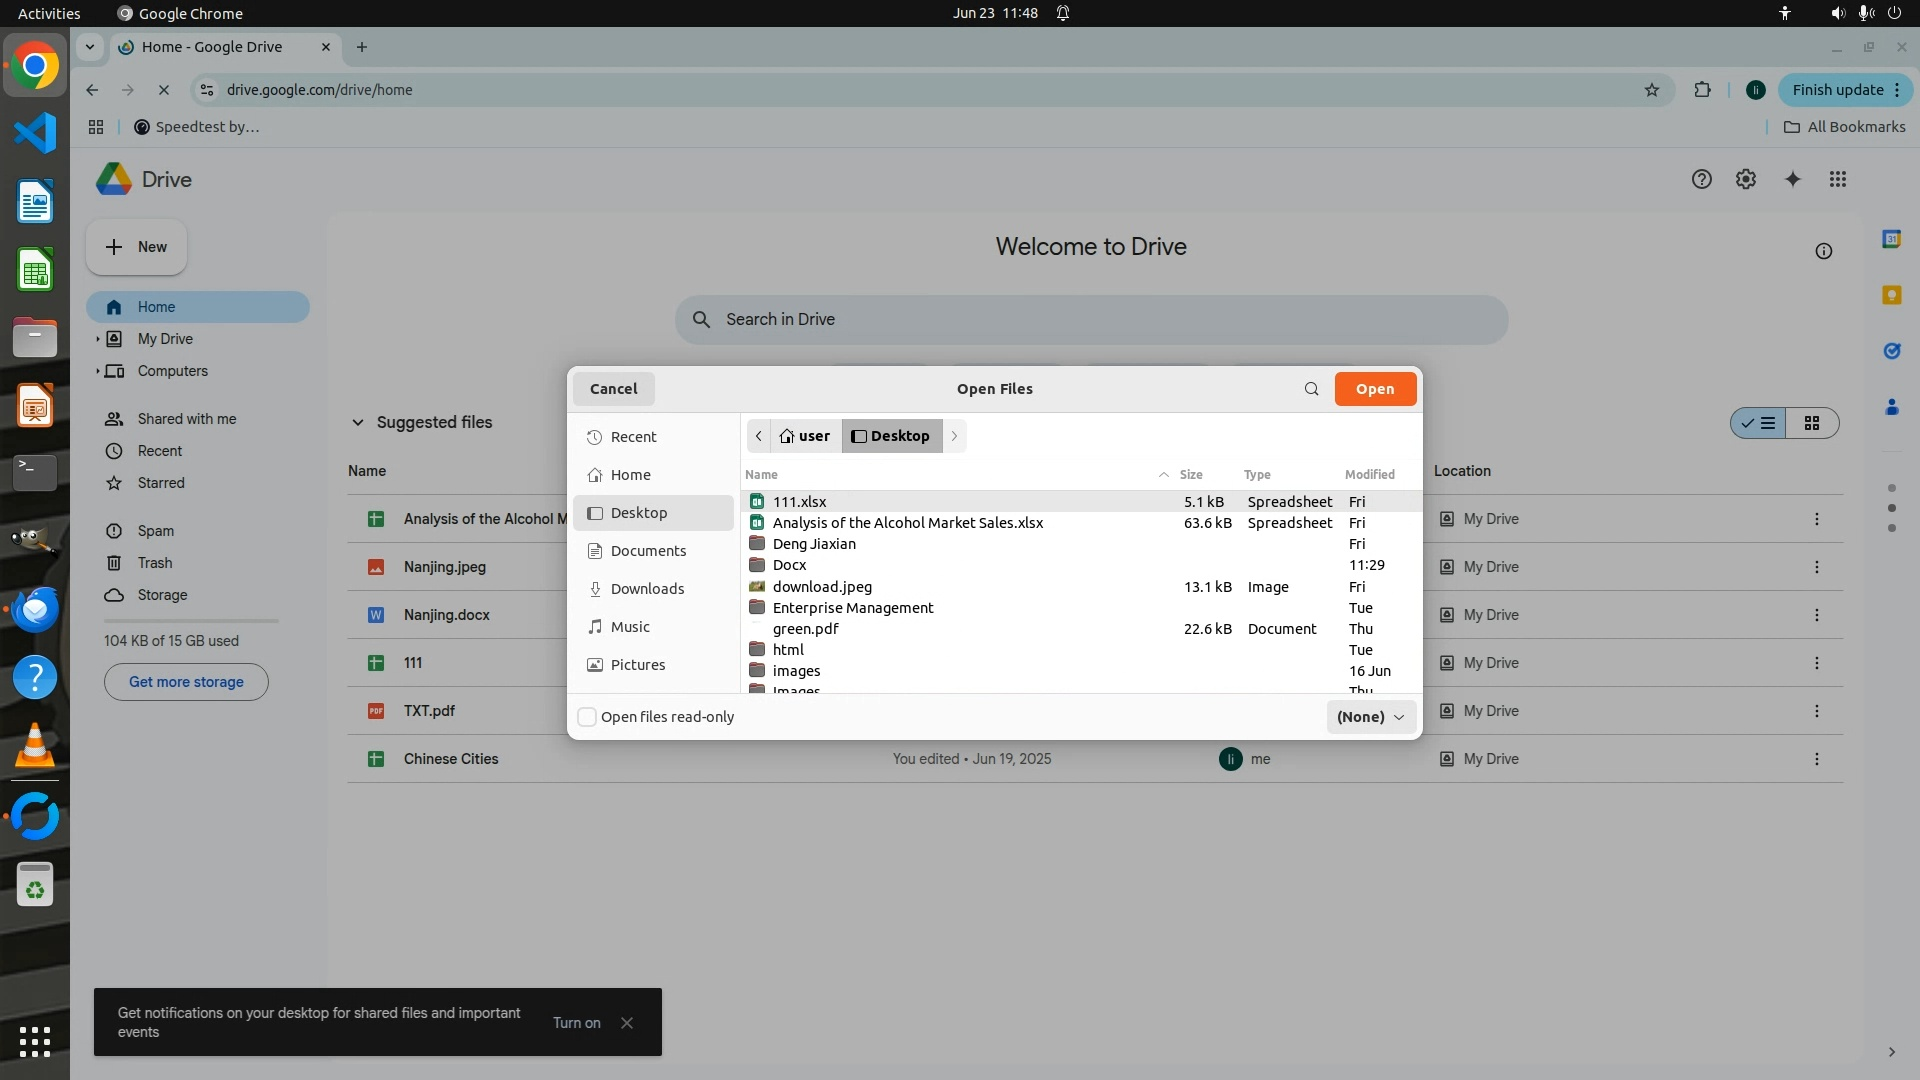Screen dimensions: 1920x1080
Task: Open the Drive help question mark icon
Action: (x=1701, y=179)
